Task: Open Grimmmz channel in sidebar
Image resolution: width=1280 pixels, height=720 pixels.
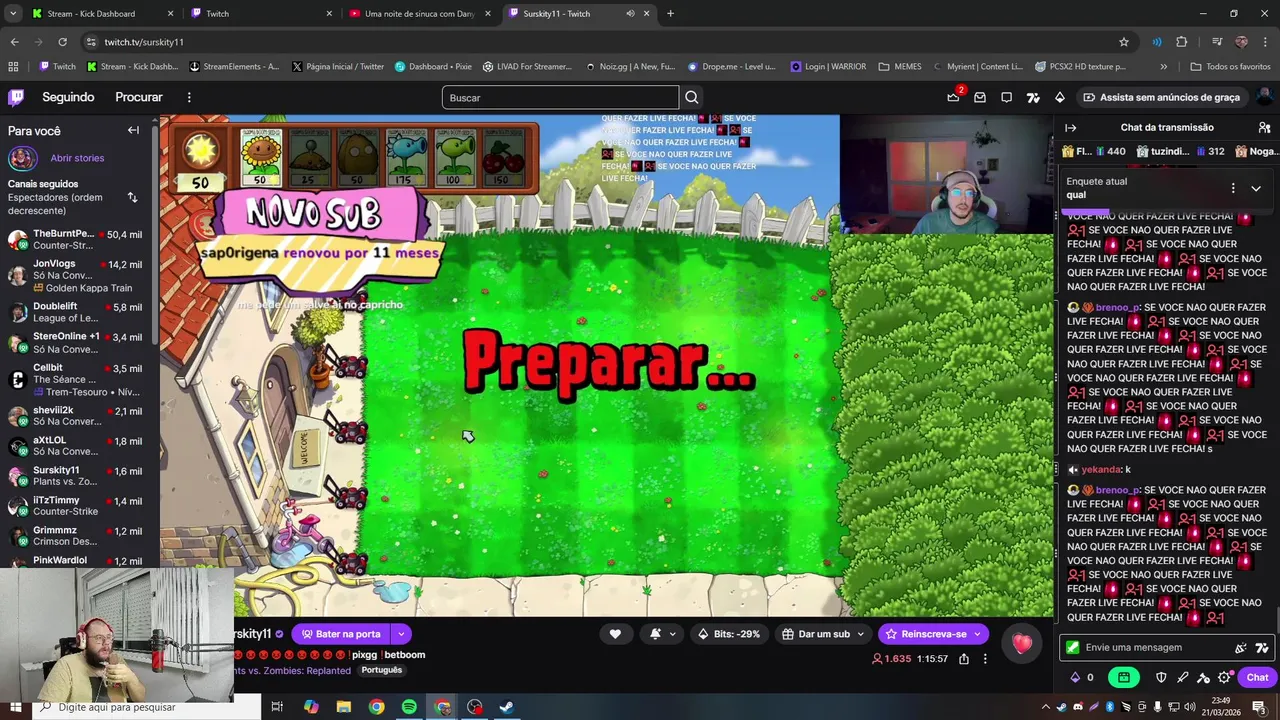Action: [x=78, y=536]
